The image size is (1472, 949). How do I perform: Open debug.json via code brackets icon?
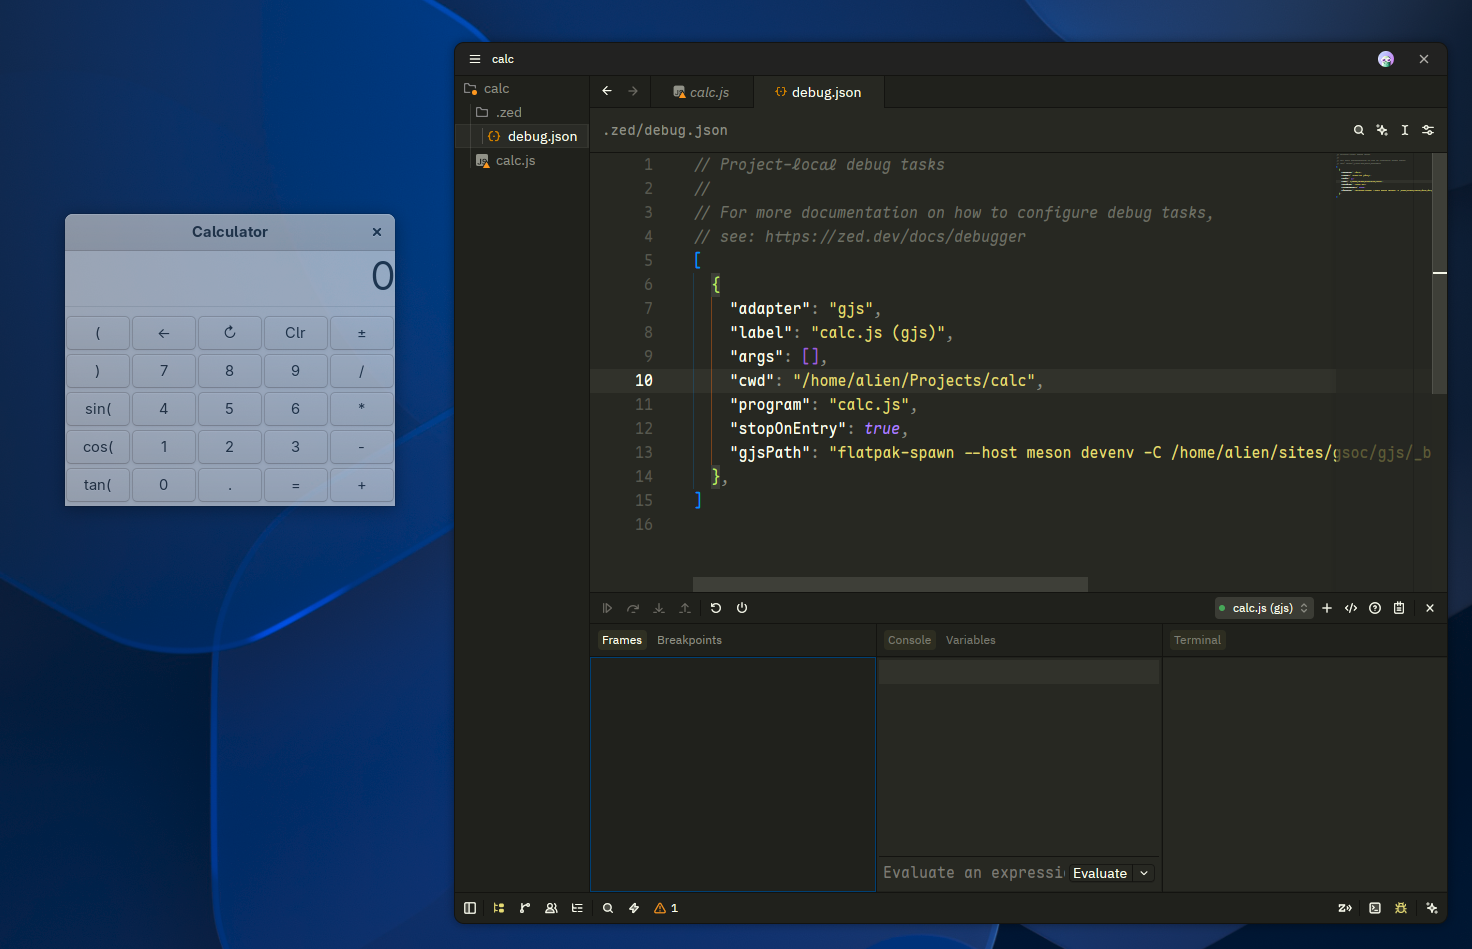(1351, 608)
